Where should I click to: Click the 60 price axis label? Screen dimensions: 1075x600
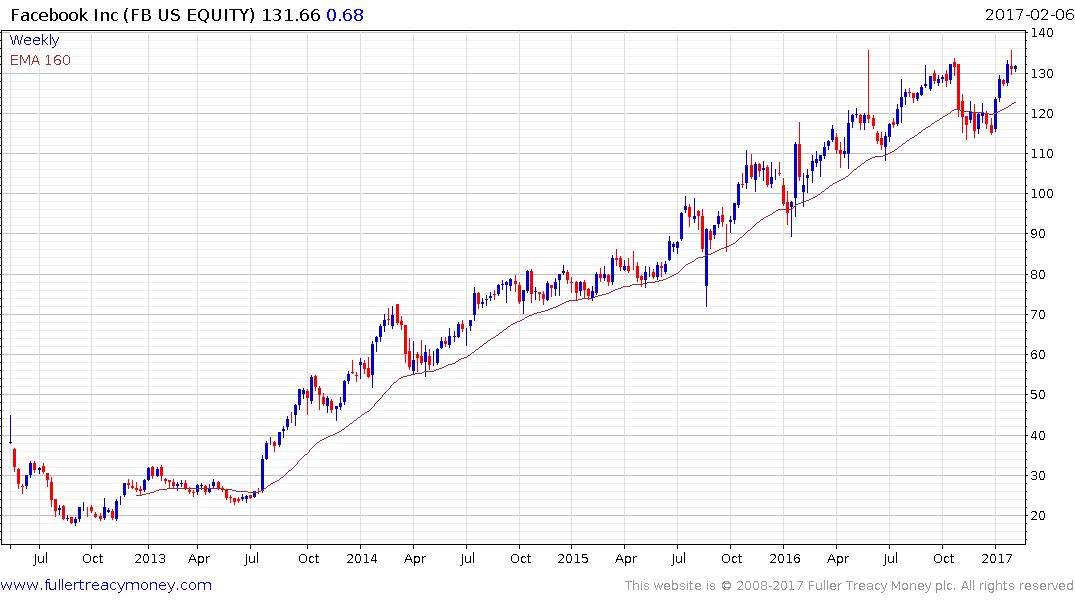tap(1038, 355)
